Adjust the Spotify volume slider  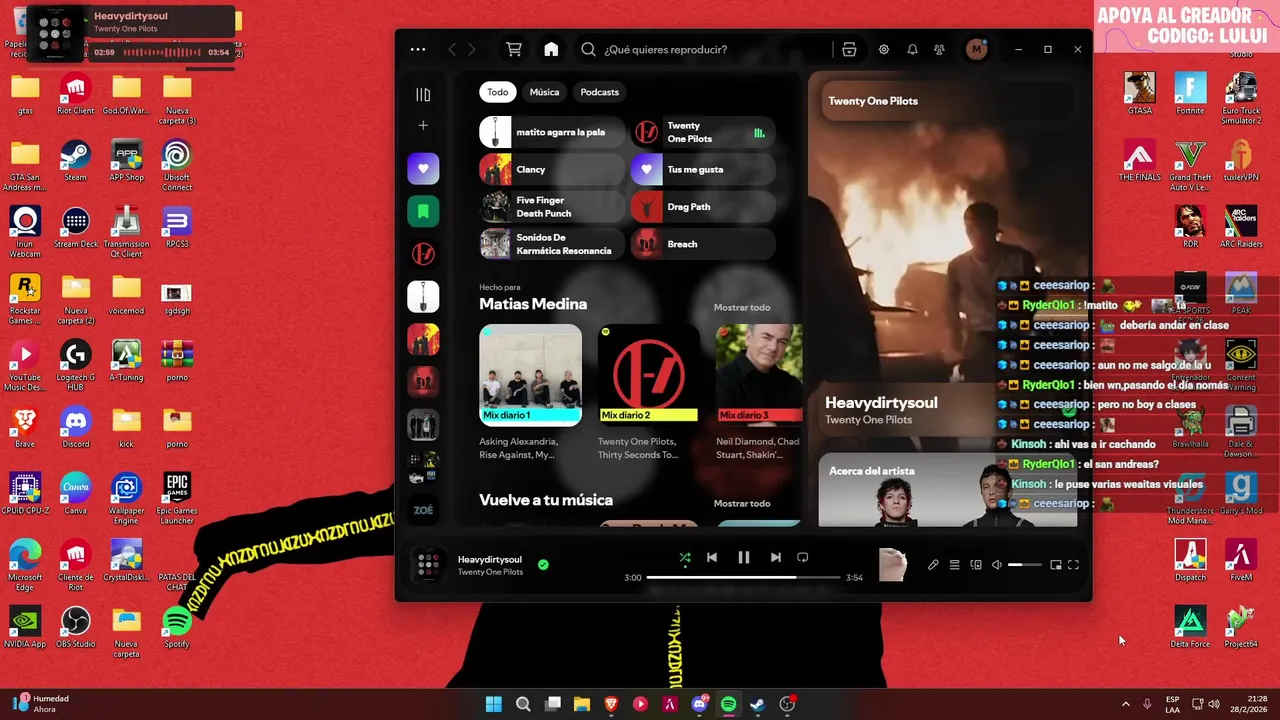pyautogui.click(x=1025, y=565)
